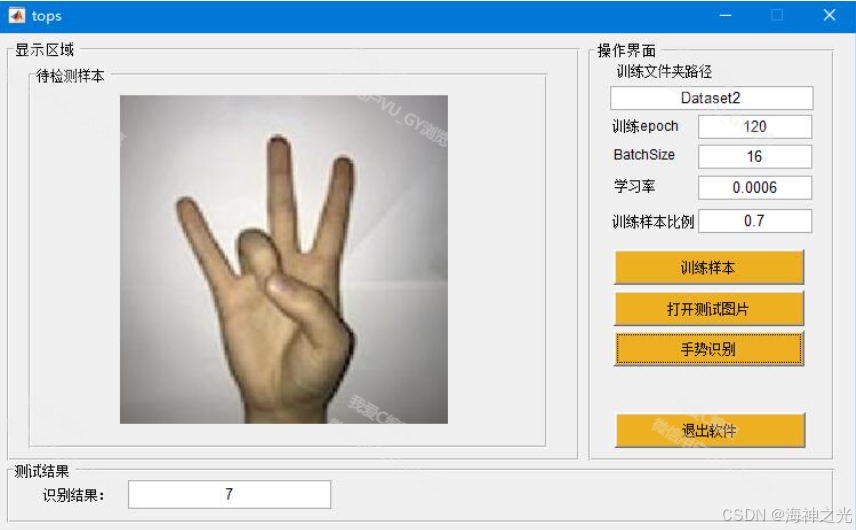Run gesture recognition with 手势识别
The image size is (856, 530).
[x=709, y=349]
